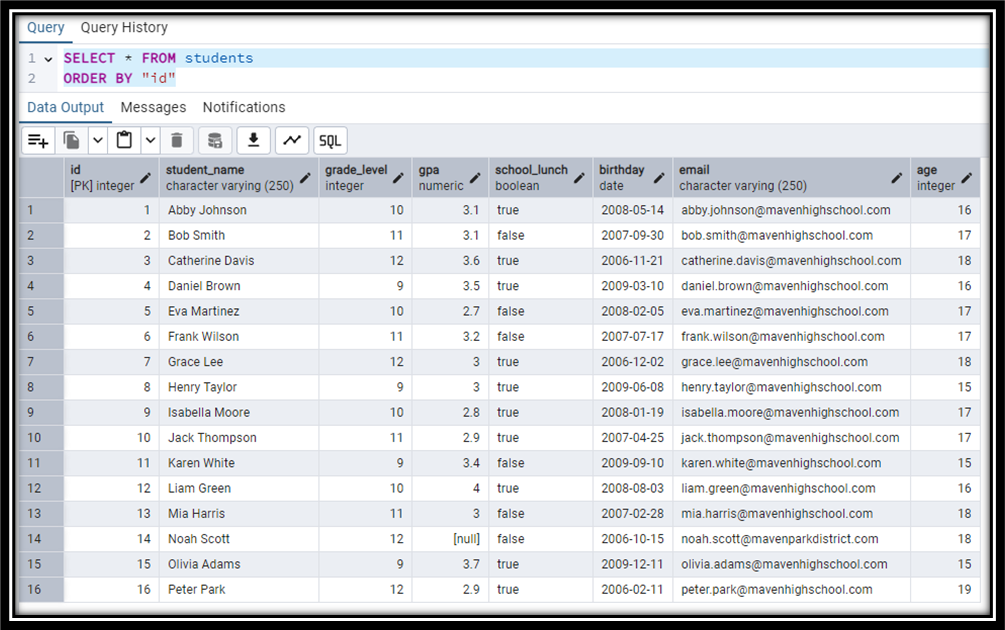The image size is (1005, 630).
Task: Click the Save data changes database icon
Action: [x=215, y=140]
